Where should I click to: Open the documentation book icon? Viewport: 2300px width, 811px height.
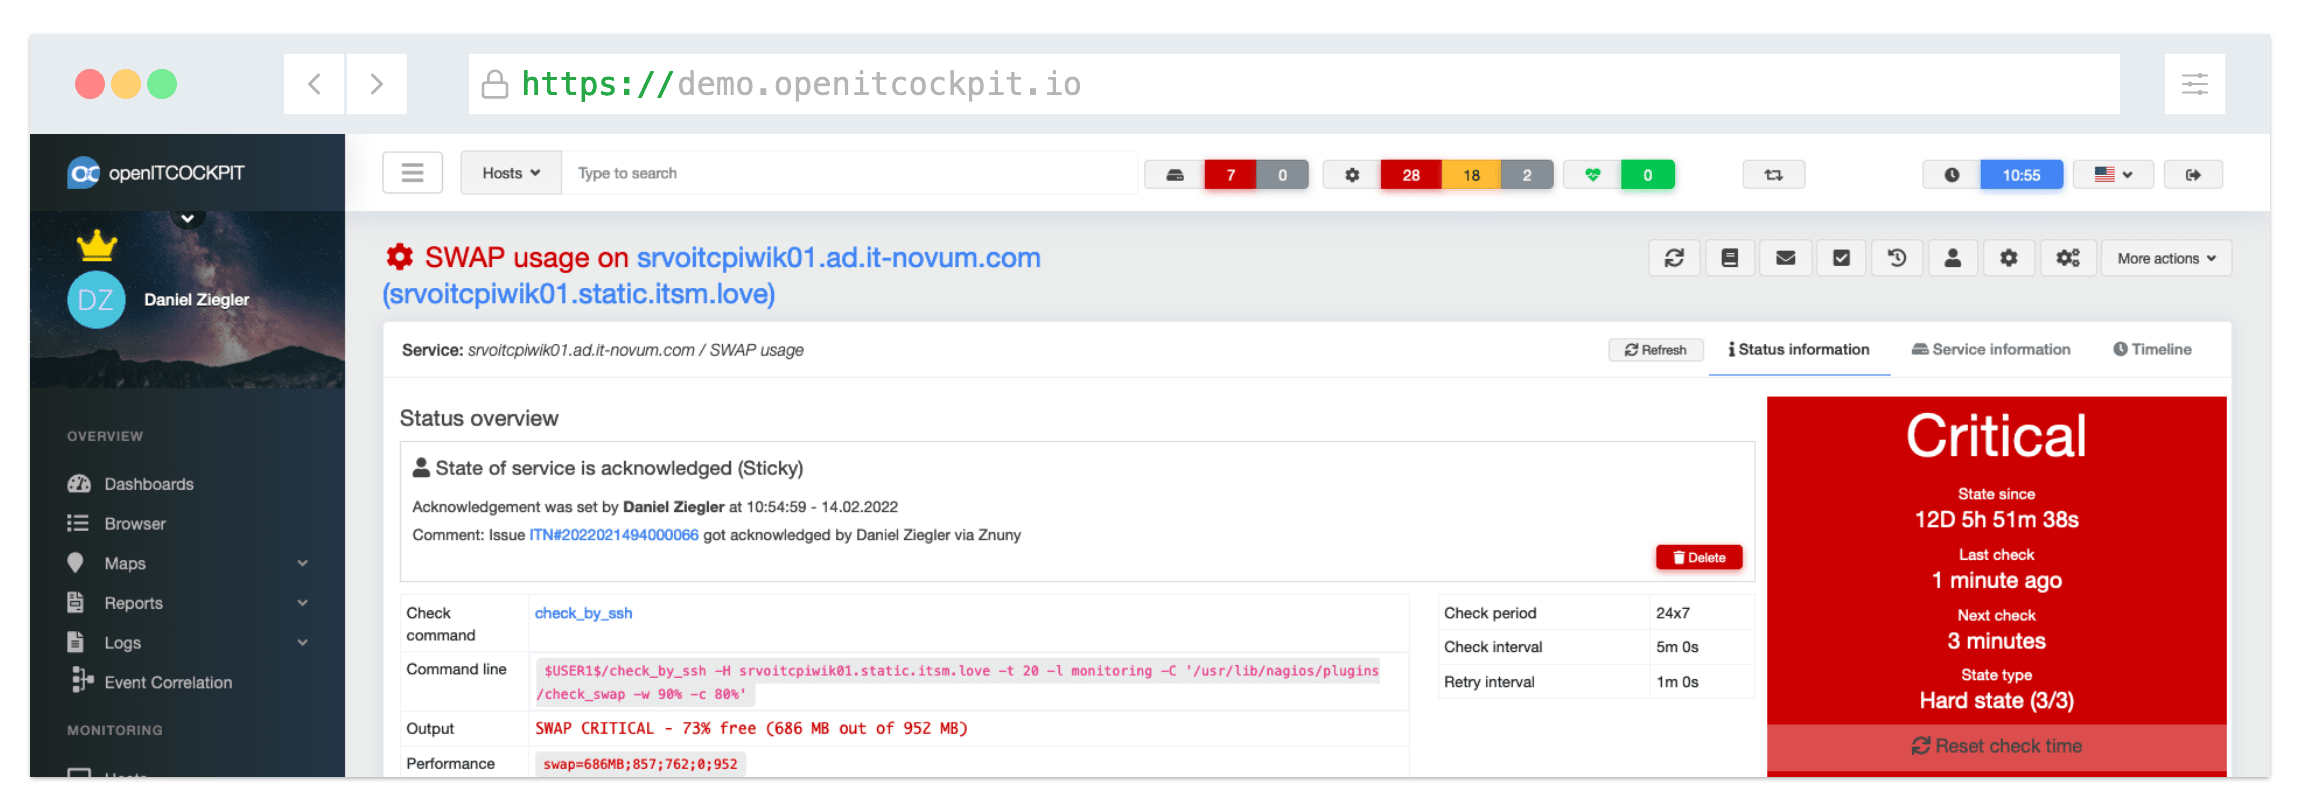coord(1730,258)
